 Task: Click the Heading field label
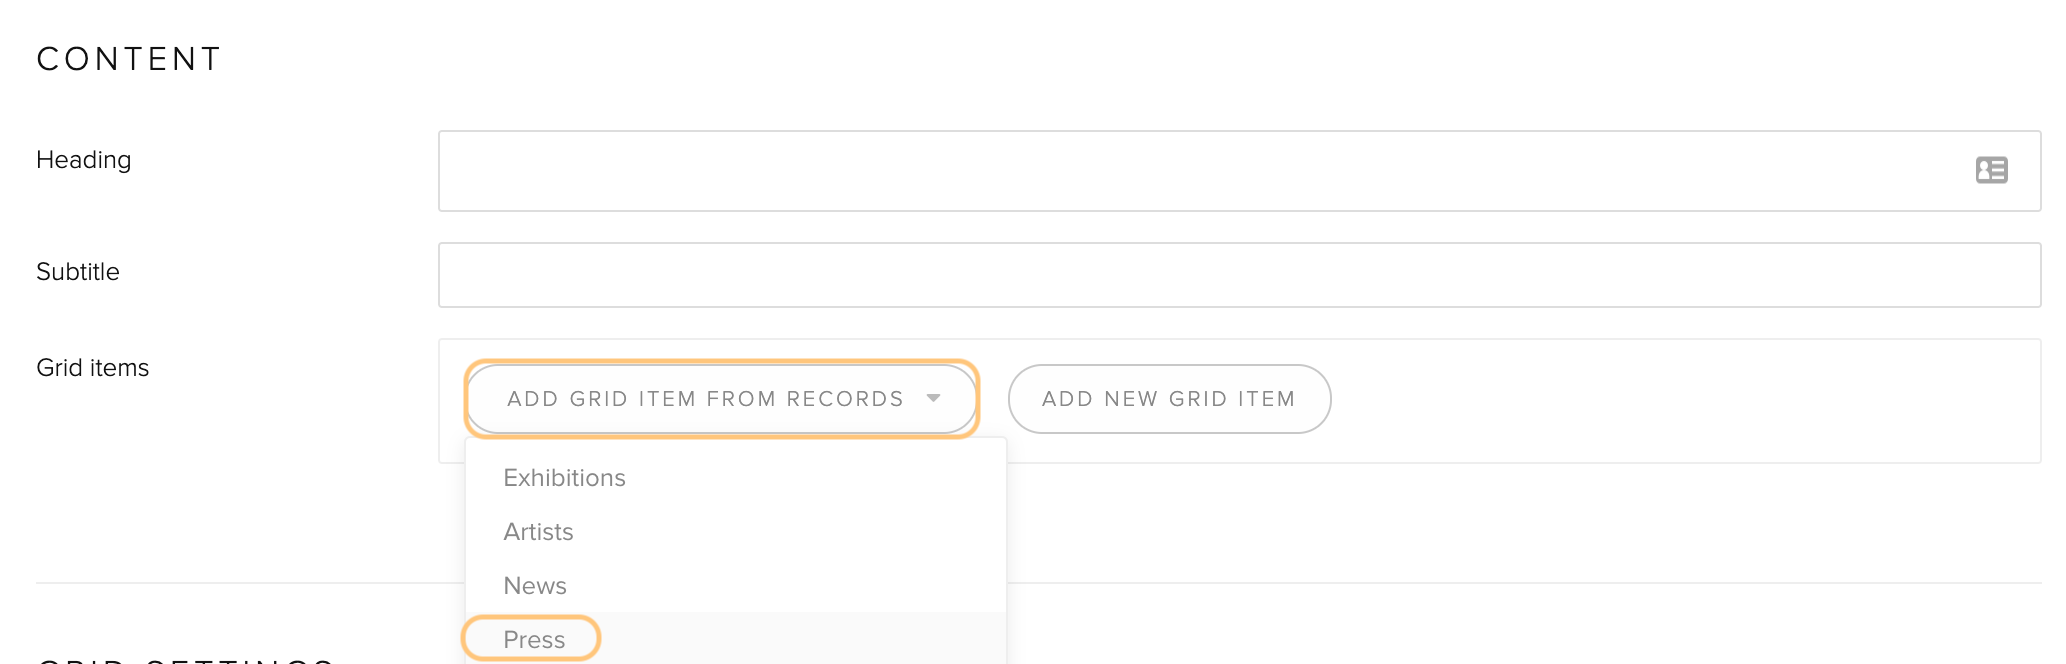(x=84, y=160)
